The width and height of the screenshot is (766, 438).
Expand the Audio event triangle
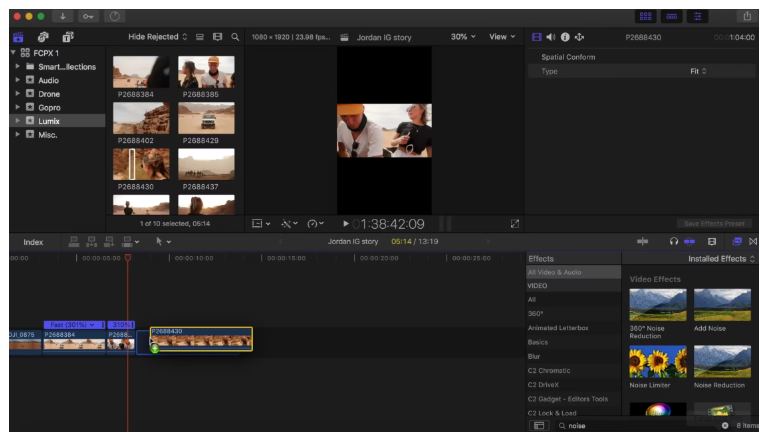tap(18, 80)
